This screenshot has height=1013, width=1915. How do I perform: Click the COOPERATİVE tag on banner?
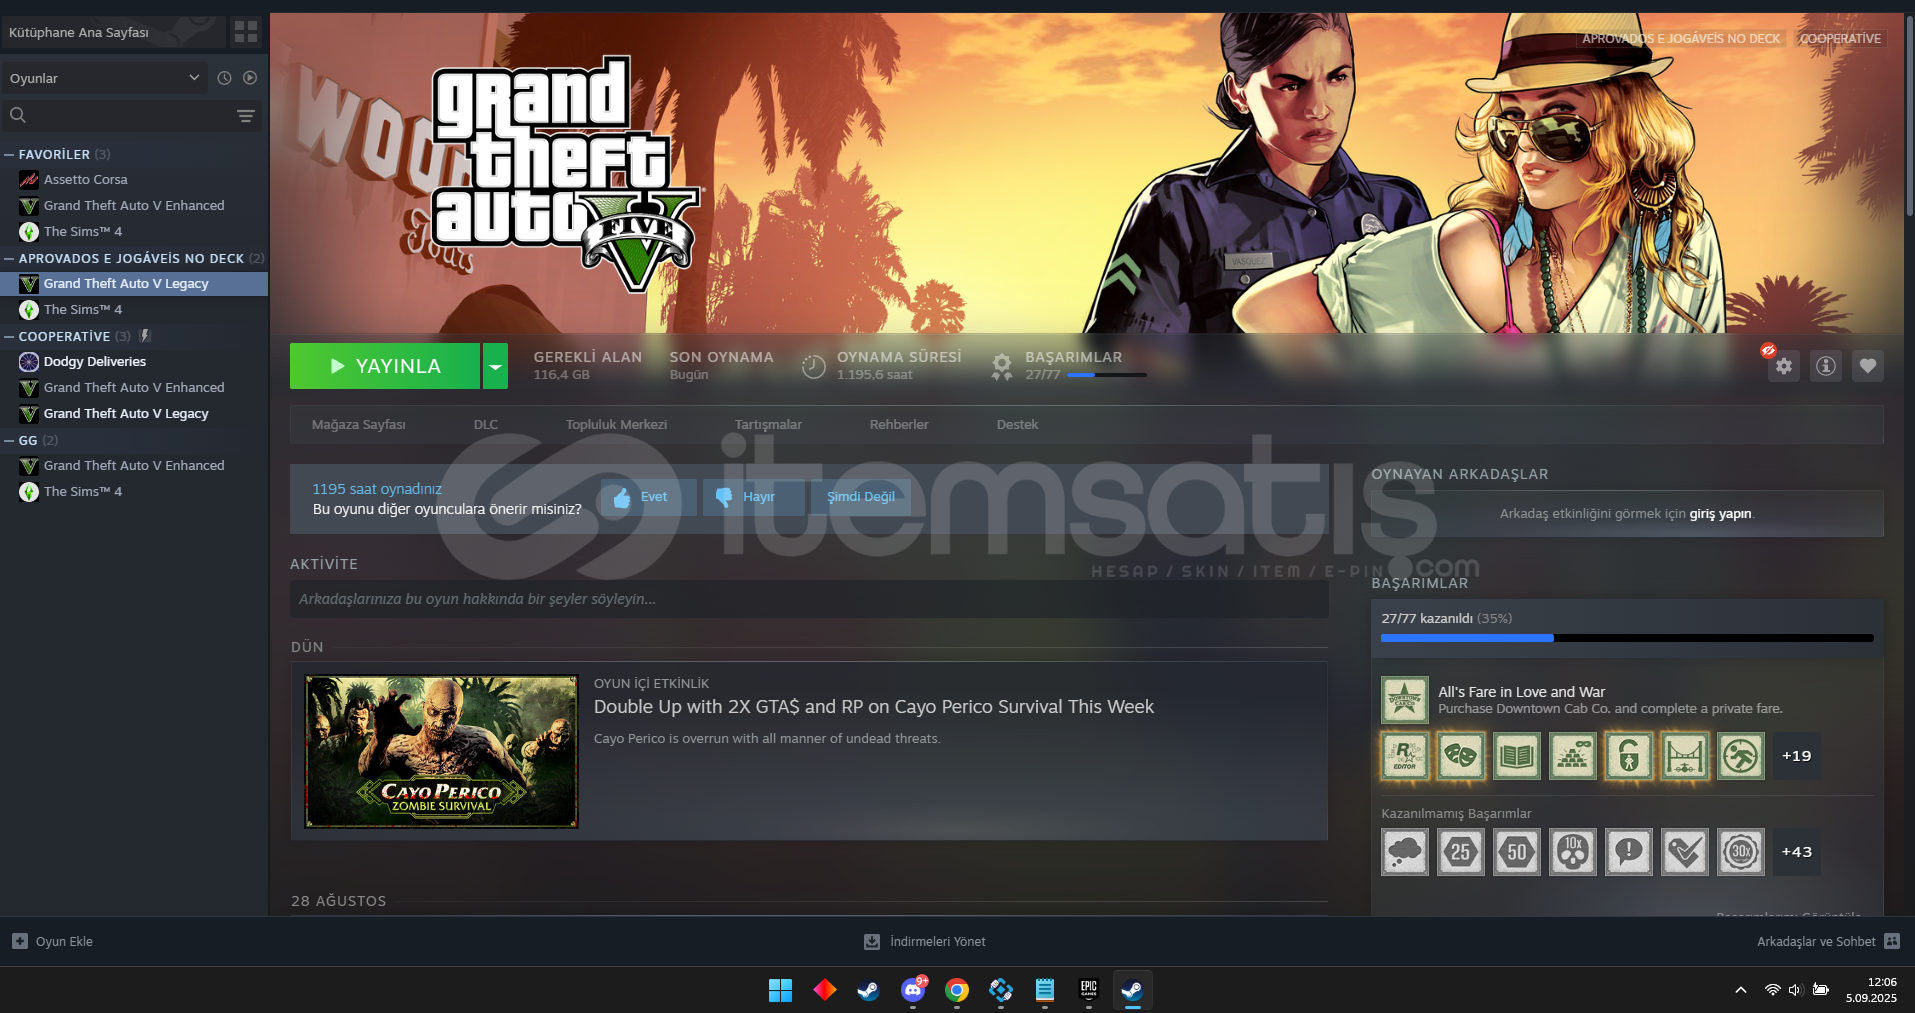click(1840, 39)
